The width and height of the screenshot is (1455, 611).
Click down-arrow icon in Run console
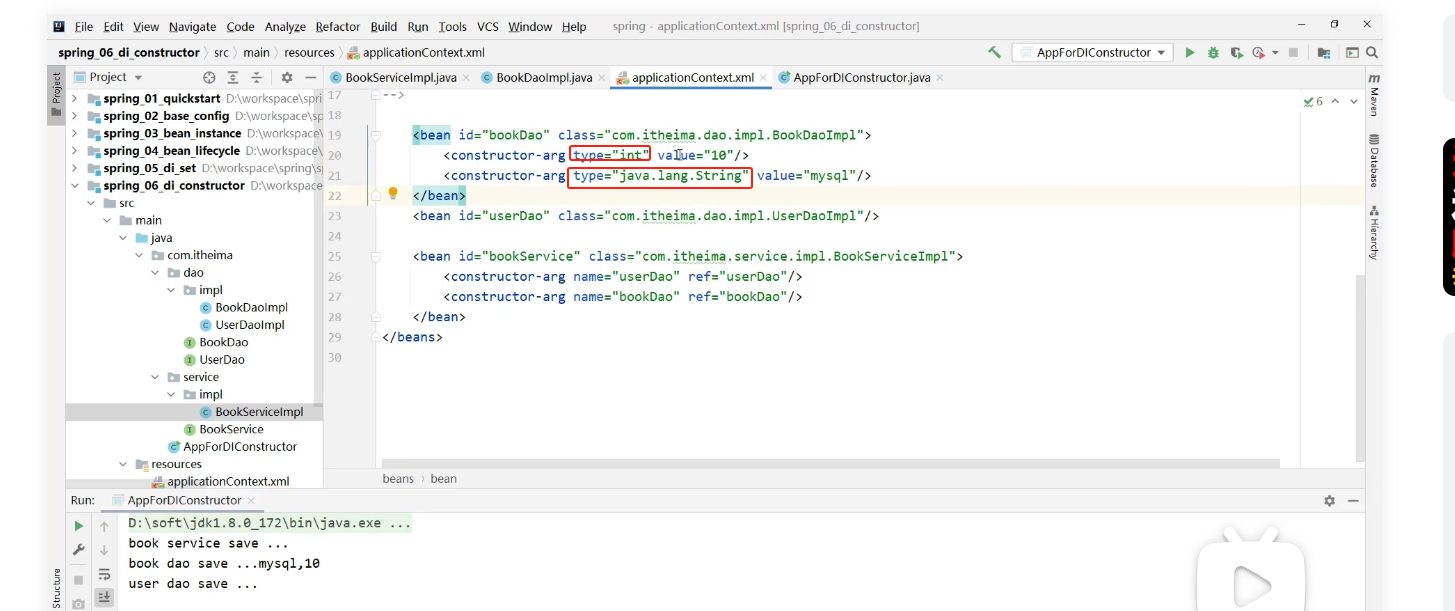tap(104, 550)
